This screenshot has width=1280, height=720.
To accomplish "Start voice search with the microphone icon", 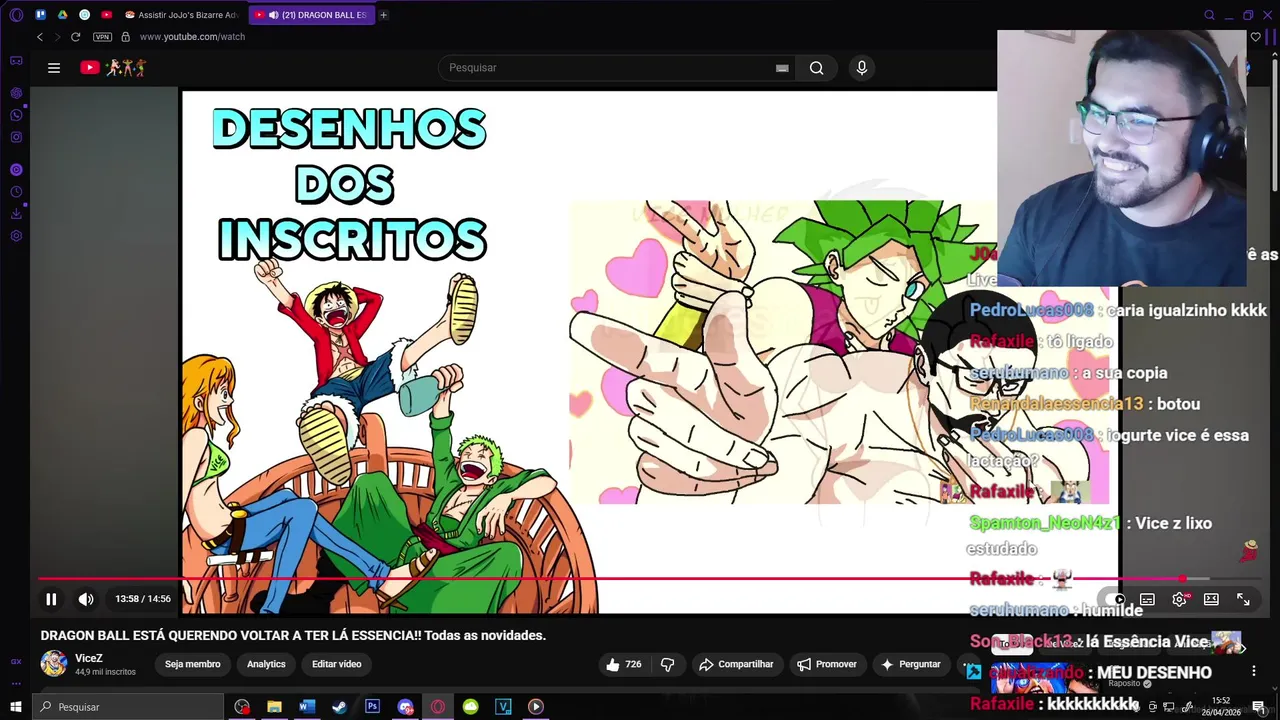I will (862, 68).
